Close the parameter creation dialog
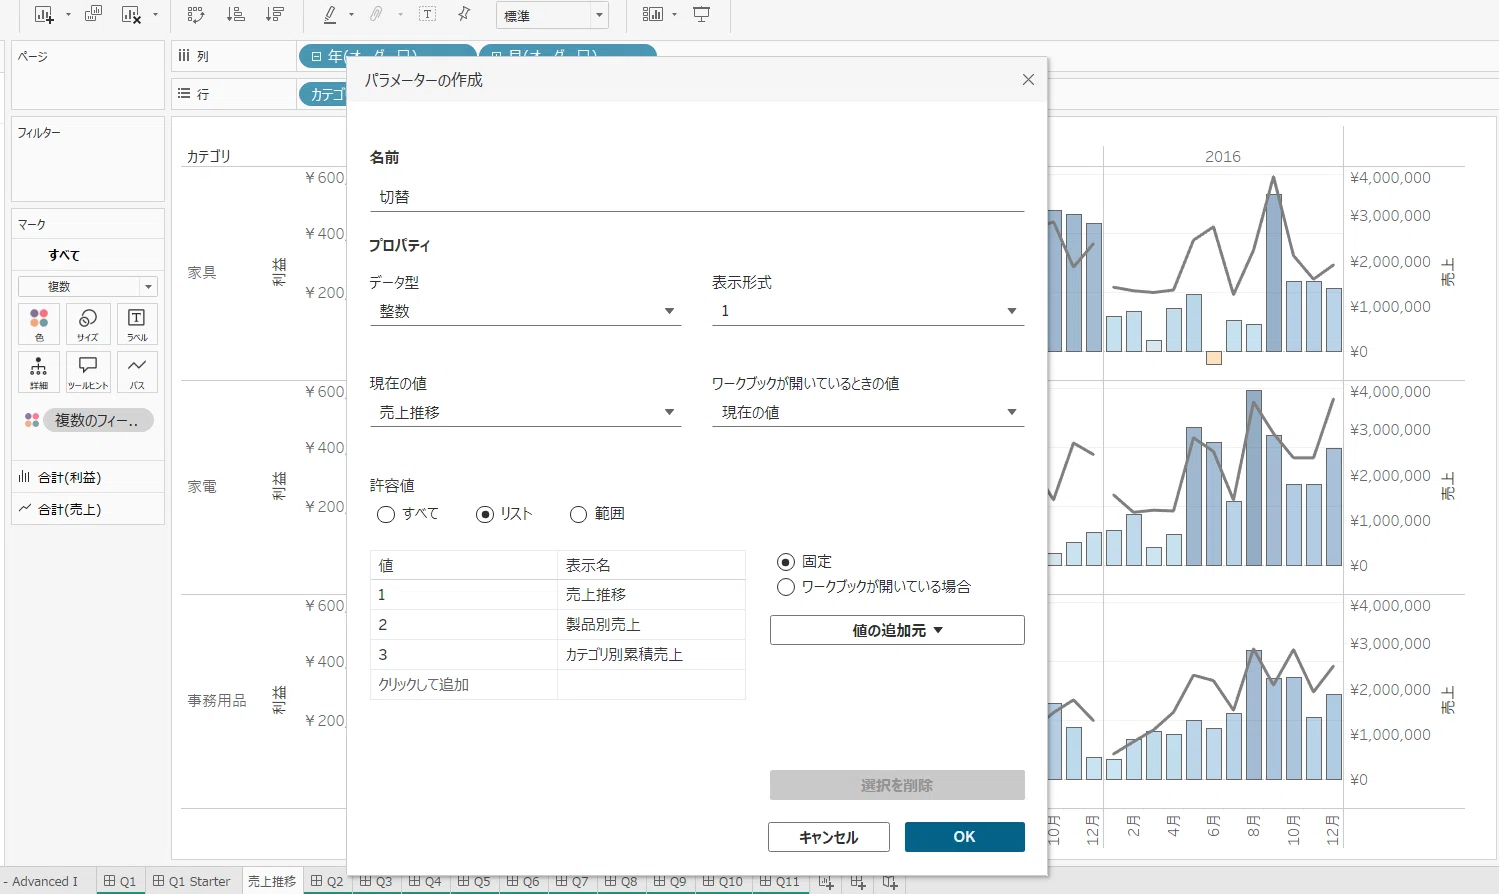The height and width of the screenshot is (894, 1499). [x=1028, y=80]
